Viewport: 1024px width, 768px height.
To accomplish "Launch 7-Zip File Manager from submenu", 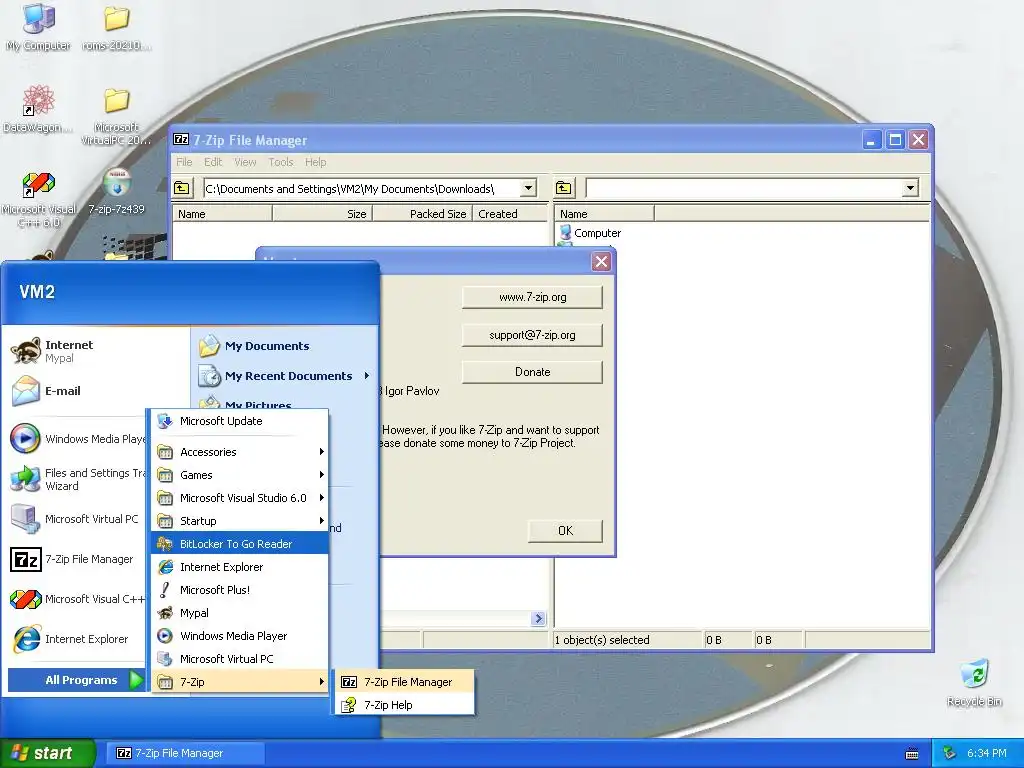I will [405, 682].
